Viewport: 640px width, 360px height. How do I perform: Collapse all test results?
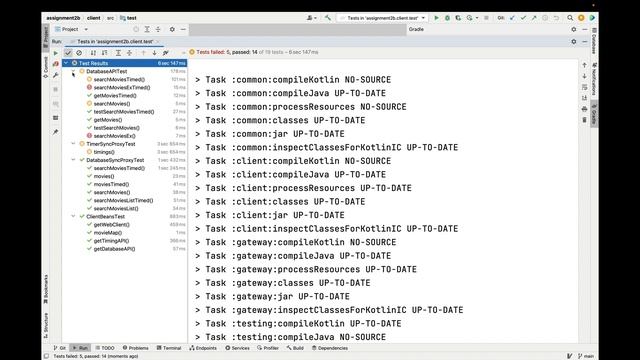point(129,53)
